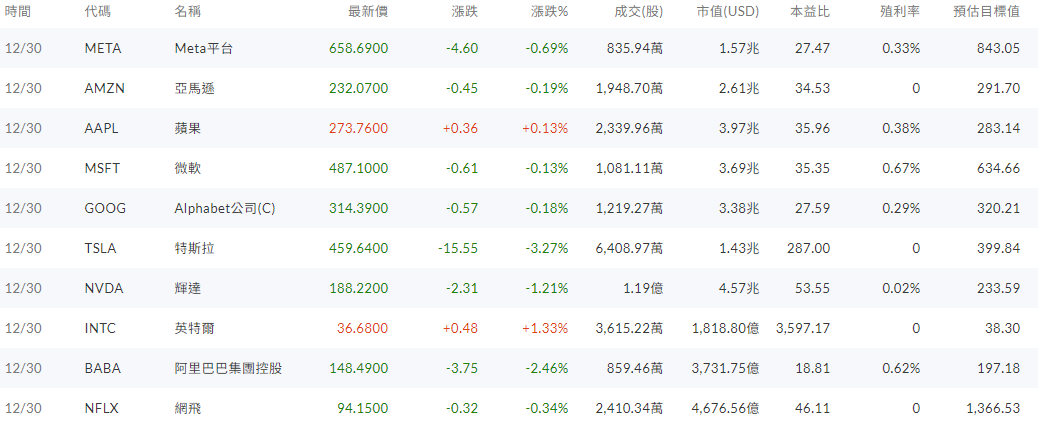Viewport: 1038px width, 424px height.
Task: Click TSLA latest price 459.6400
Action: [359, 248]
